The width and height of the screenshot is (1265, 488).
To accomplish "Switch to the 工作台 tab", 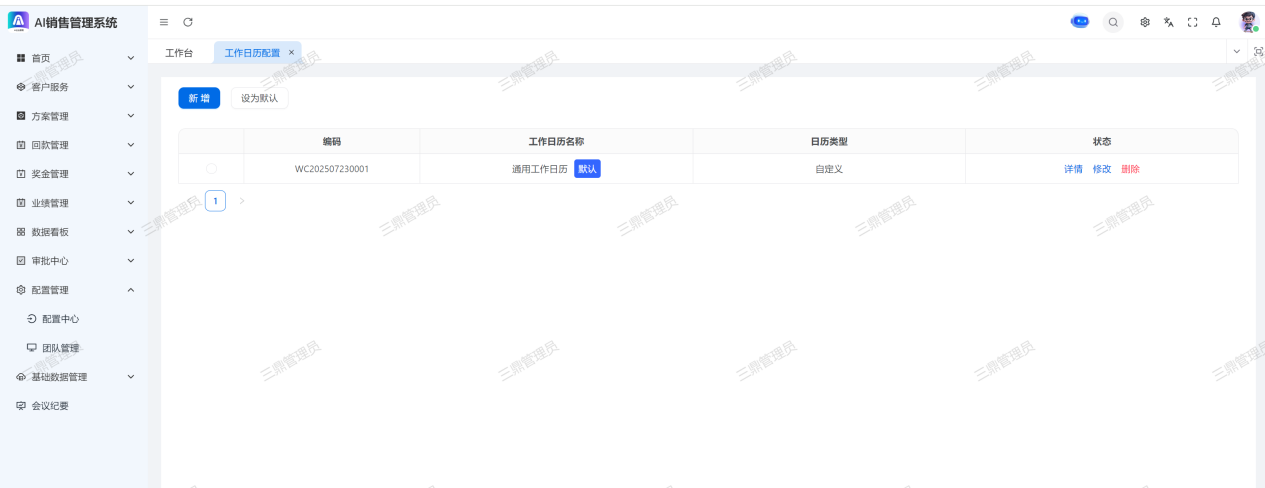I will coord(179,53).
